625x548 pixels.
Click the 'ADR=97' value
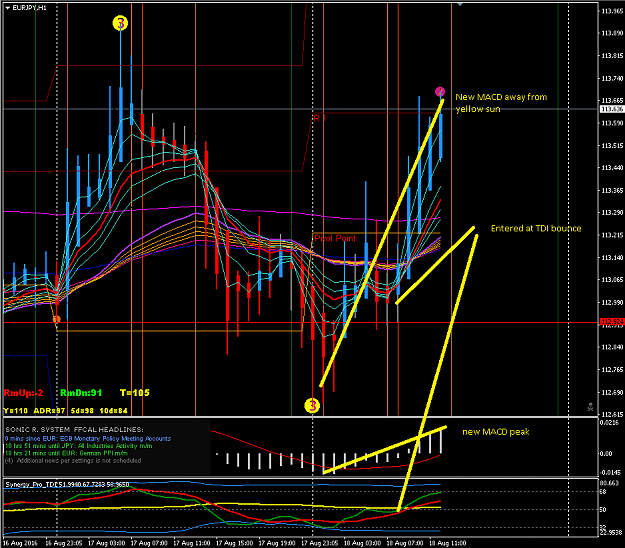click(49, 411)
